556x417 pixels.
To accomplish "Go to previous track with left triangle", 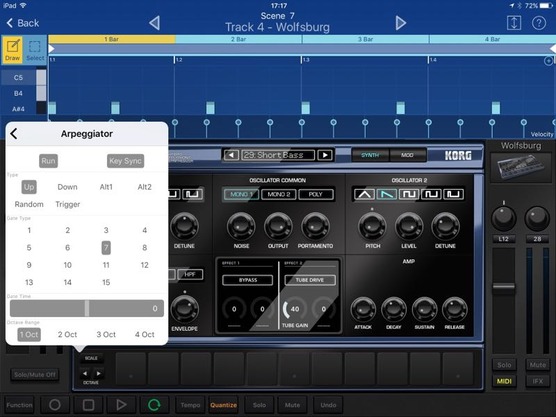I will click(x=154, y=23).
